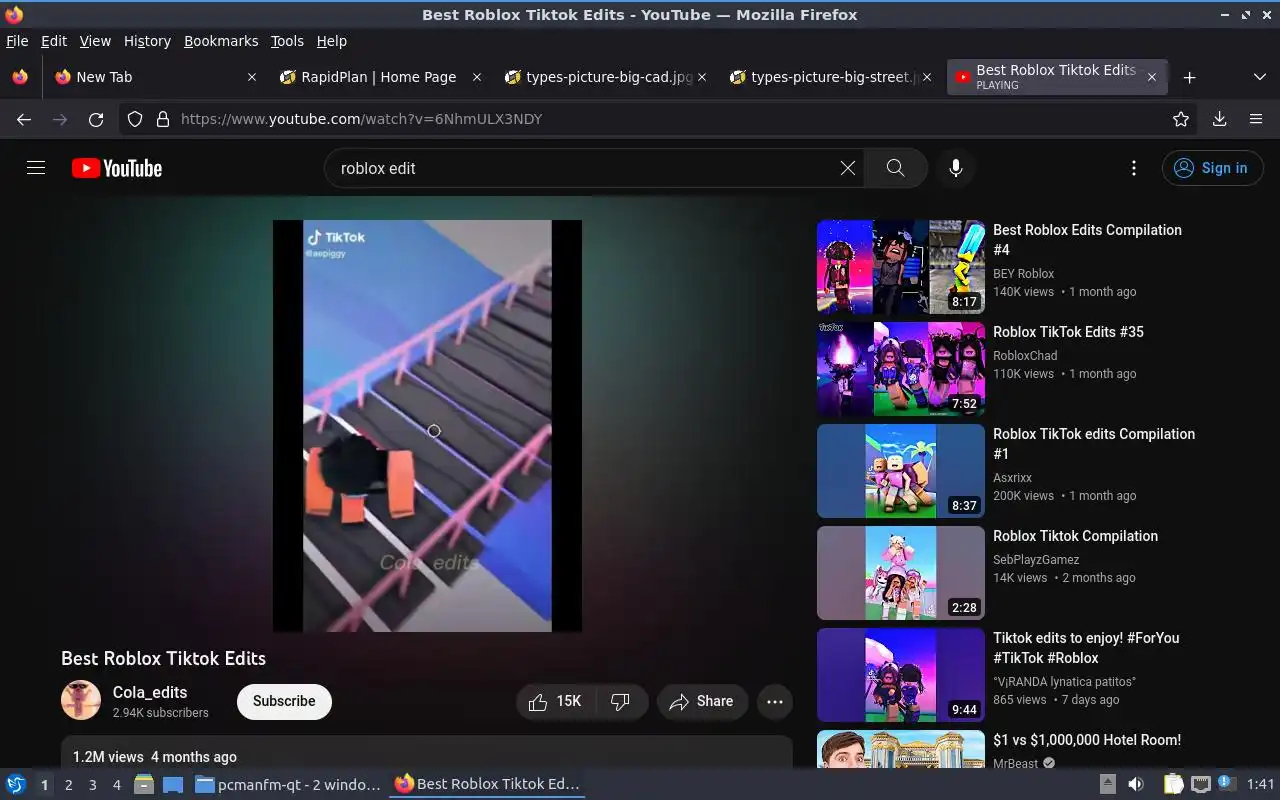Open taskbar volume speaker icon
This screenshot has height=800, width=1280.
coord(1136,785)
